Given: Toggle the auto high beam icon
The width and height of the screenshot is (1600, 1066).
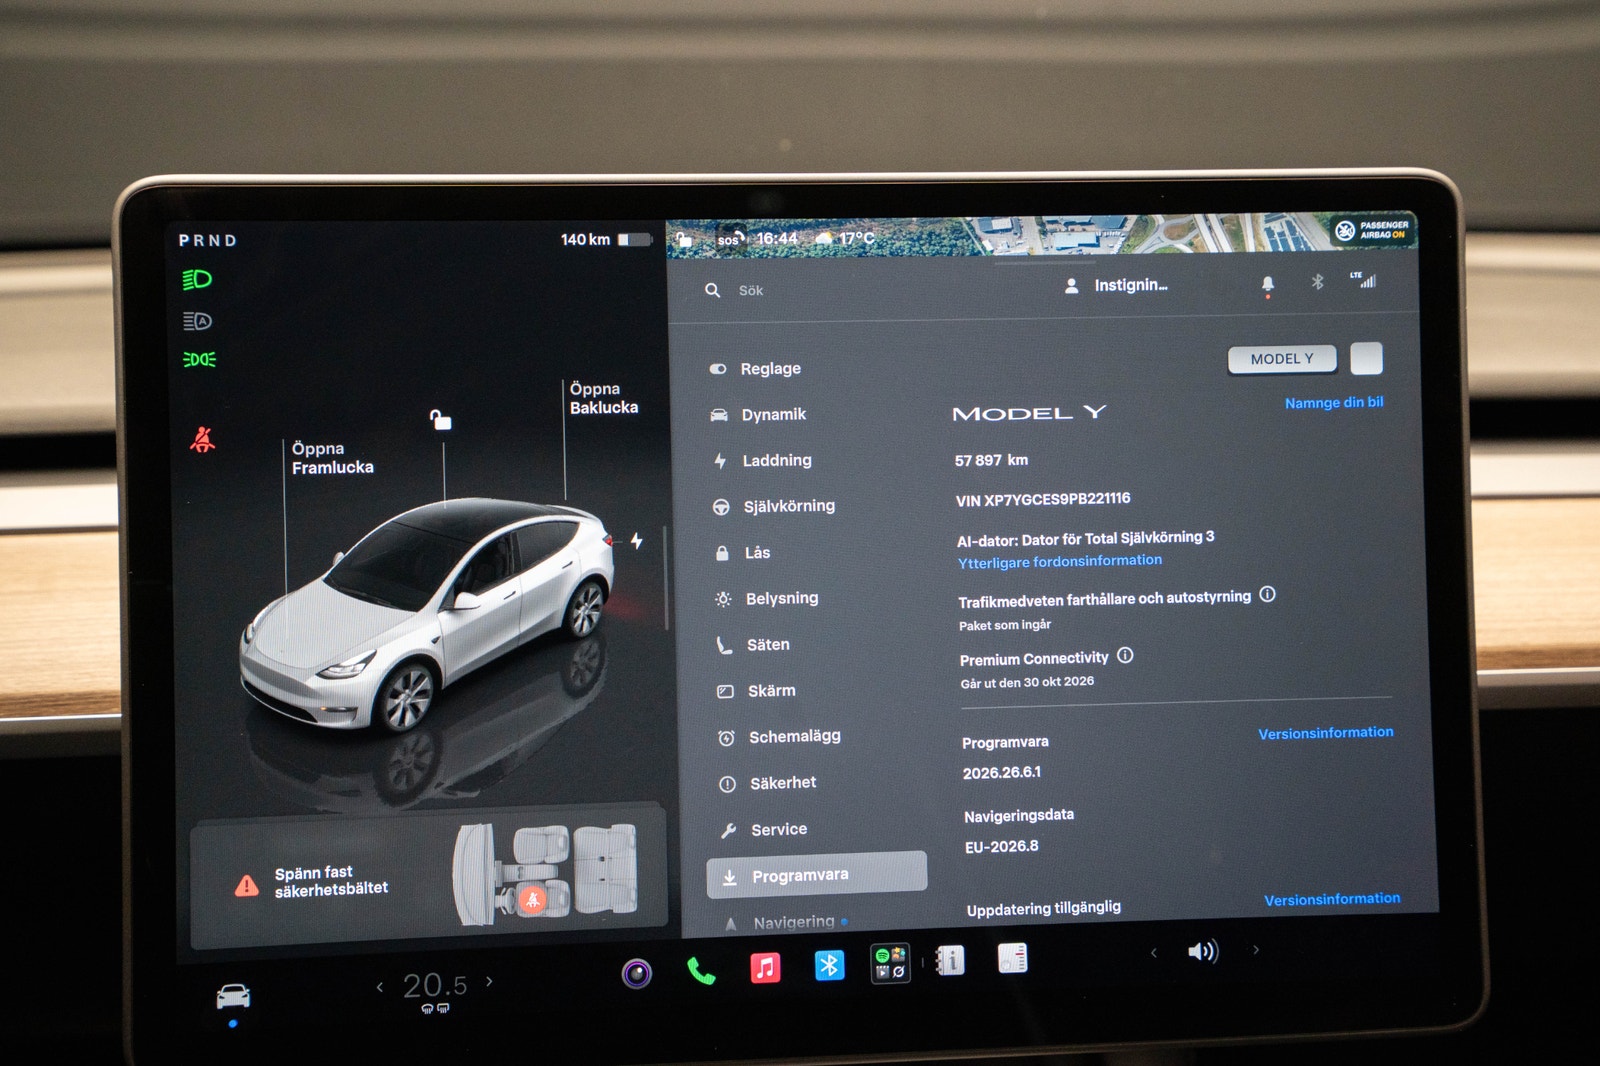Looking at the screenshot, I should click(197, 321).
